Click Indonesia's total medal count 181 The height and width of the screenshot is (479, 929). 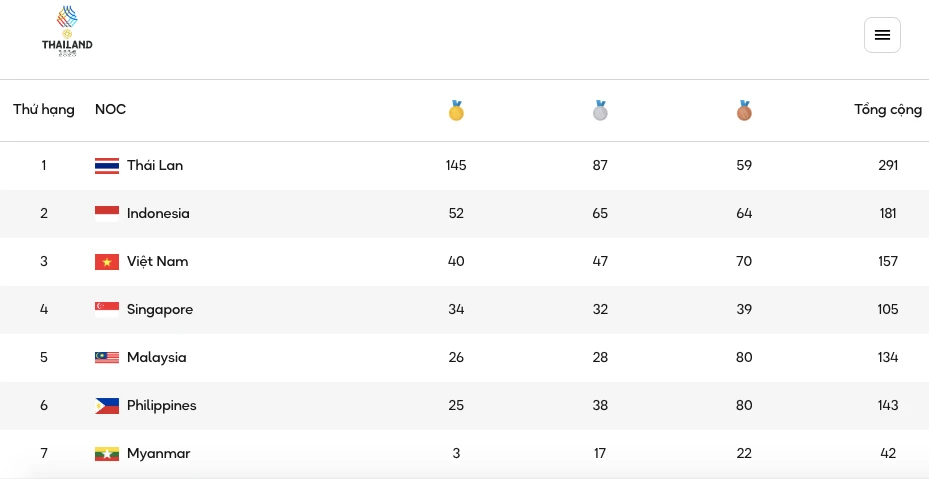pyautogui.click(x=887, y=214)
